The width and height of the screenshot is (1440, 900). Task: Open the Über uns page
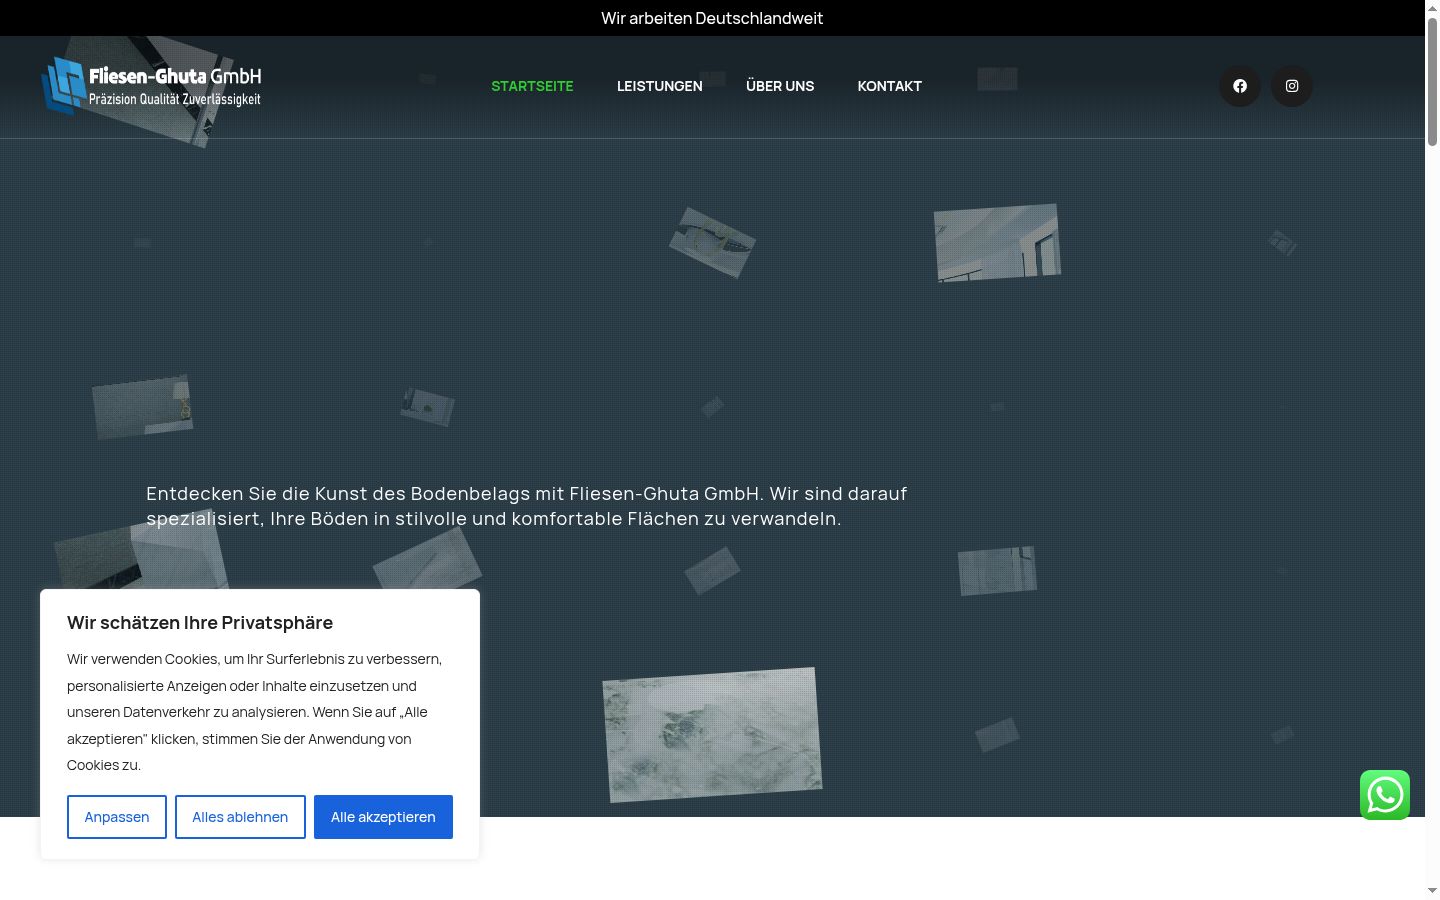(780, 86)
